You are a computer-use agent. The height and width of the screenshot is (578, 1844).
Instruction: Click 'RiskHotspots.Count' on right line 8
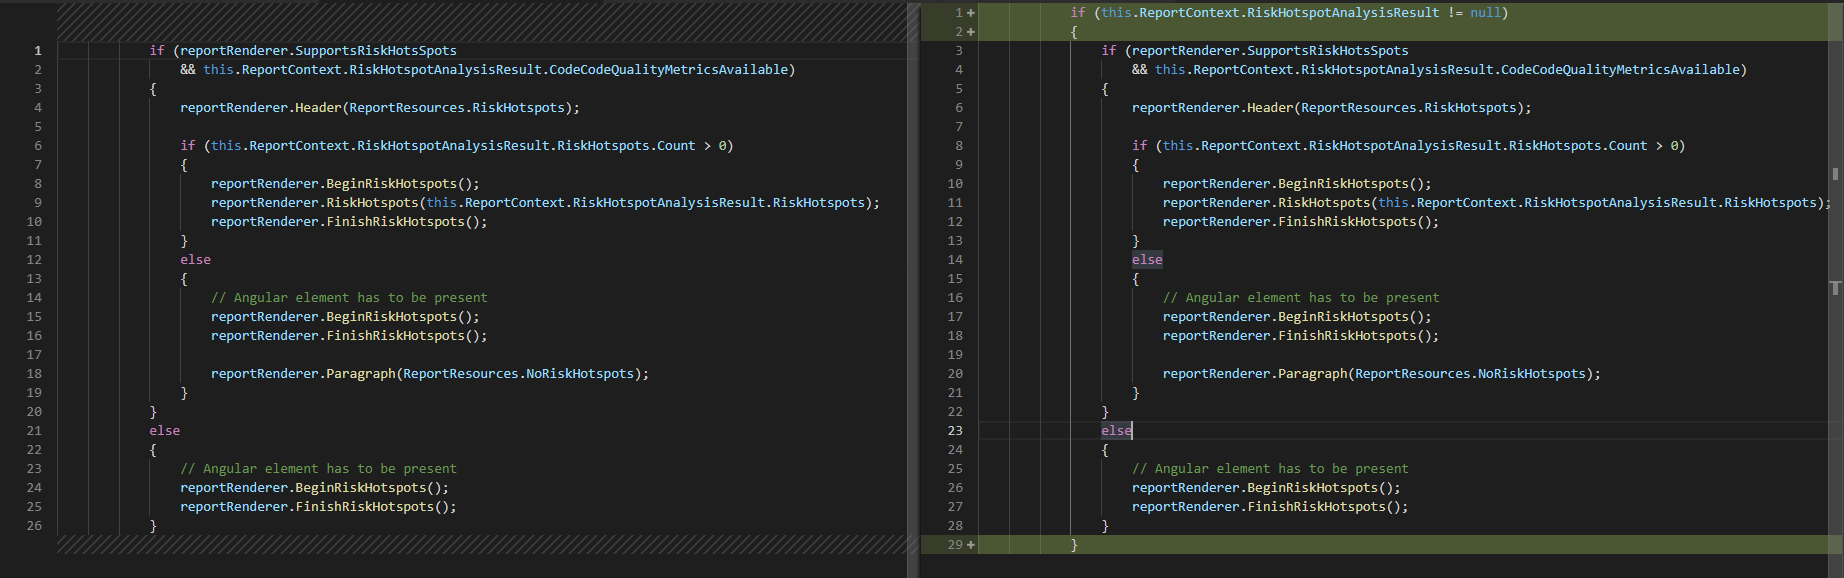(x=1578, y=146)
